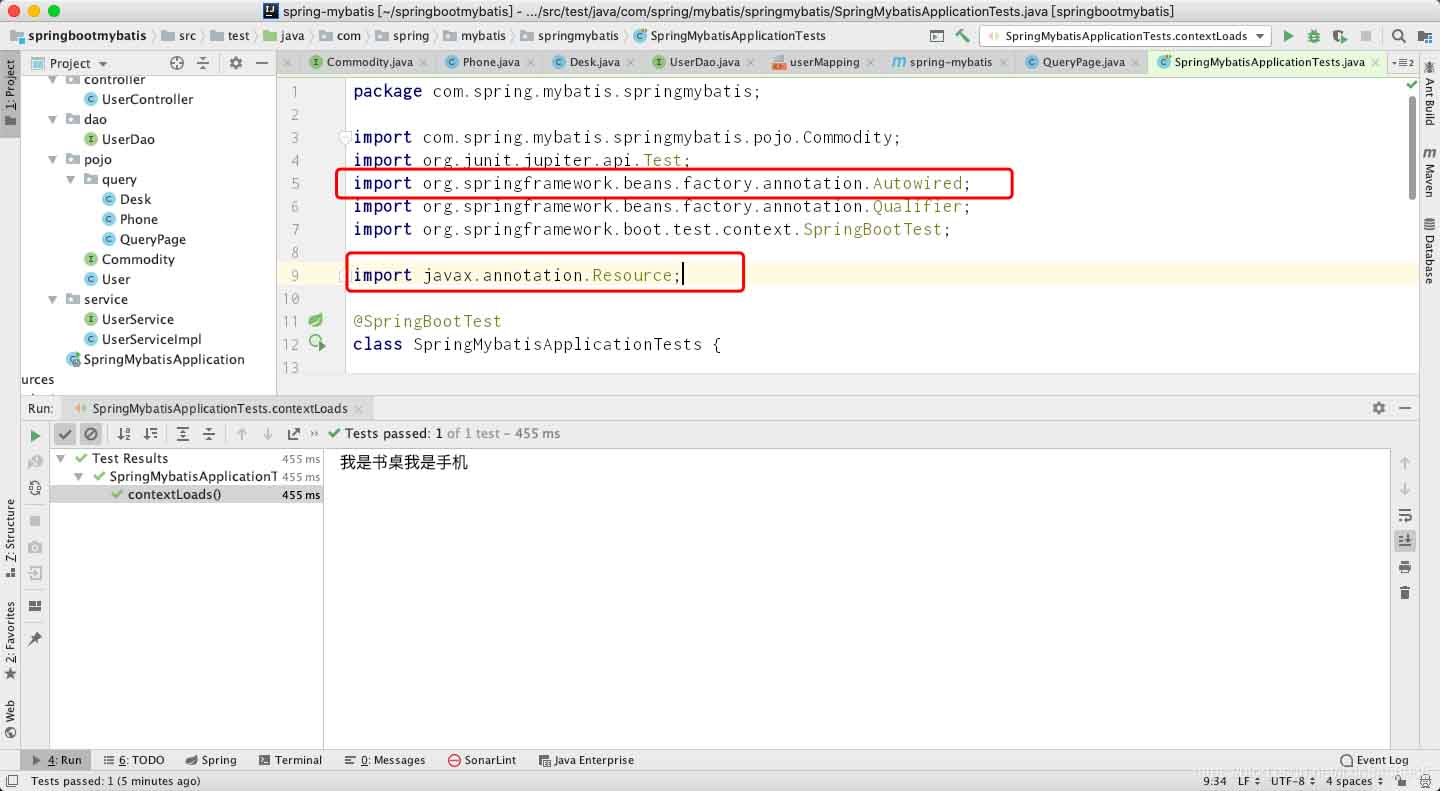Image resolution: width=1440 pixels, height=791 pixels.
Task: Toggle scroll to end in console
Action: (1405, 540)
